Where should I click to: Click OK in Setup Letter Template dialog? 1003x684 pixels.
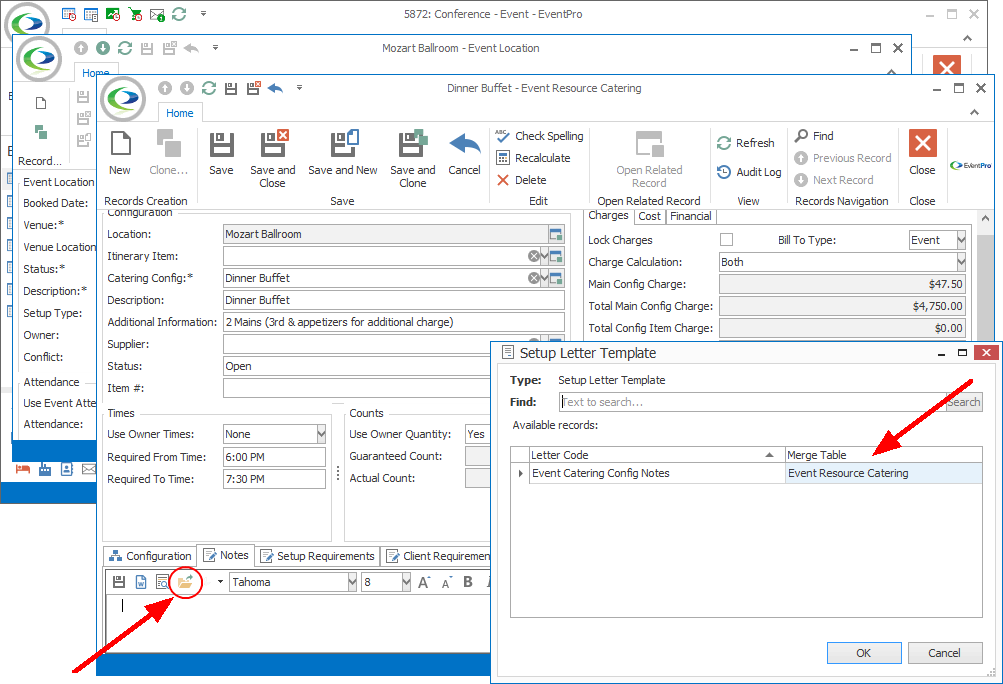[x=864, y=653]
